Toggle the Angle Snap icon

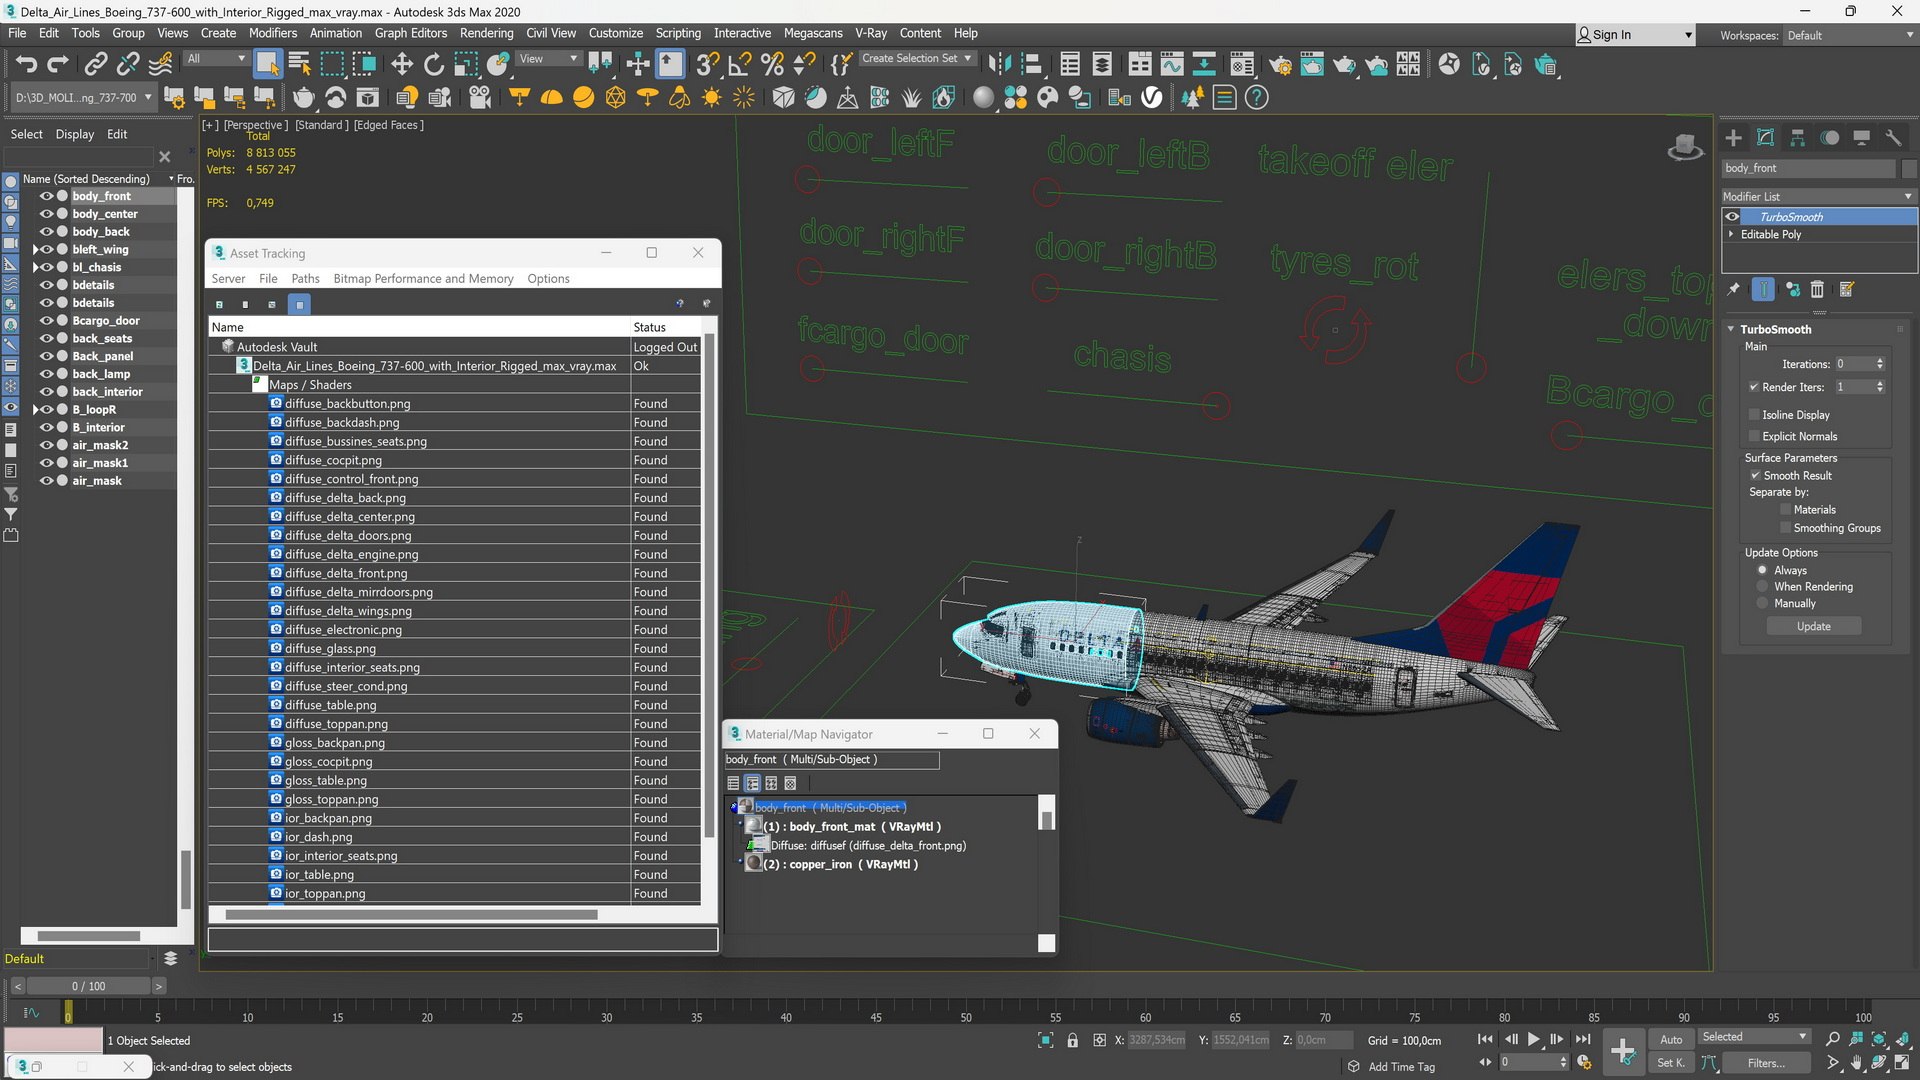click(740, 65)
